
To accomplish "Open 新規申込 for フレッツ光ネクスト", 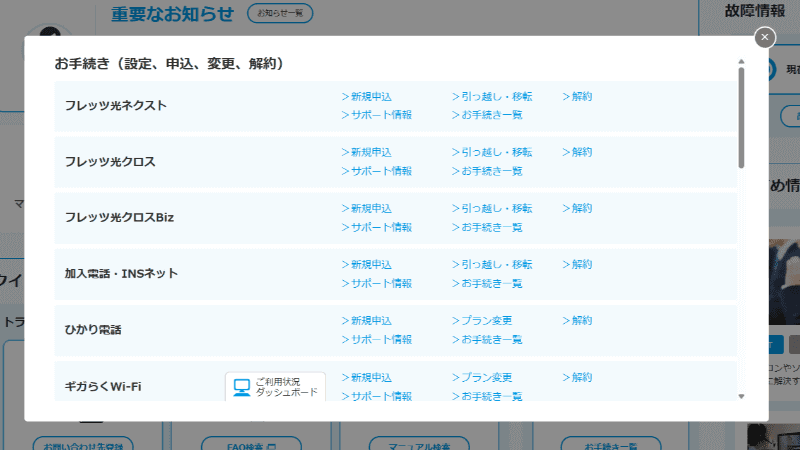I will [367, 96].
